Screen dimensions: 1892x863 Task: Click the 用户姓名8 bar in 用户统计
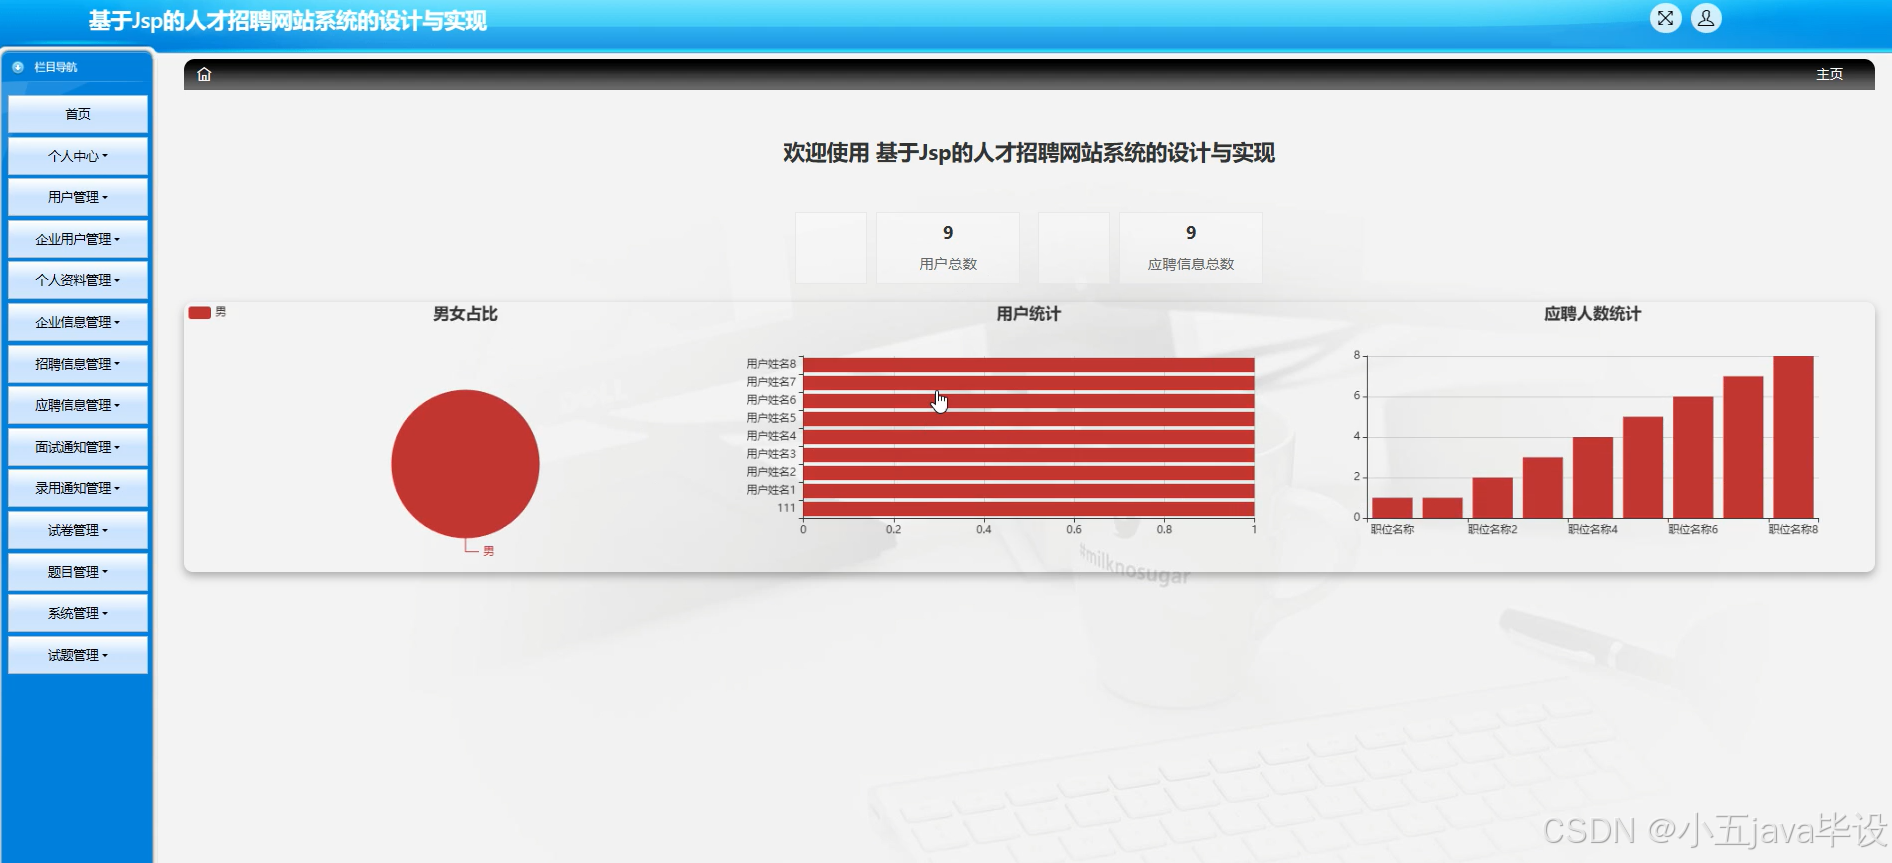1029,364
